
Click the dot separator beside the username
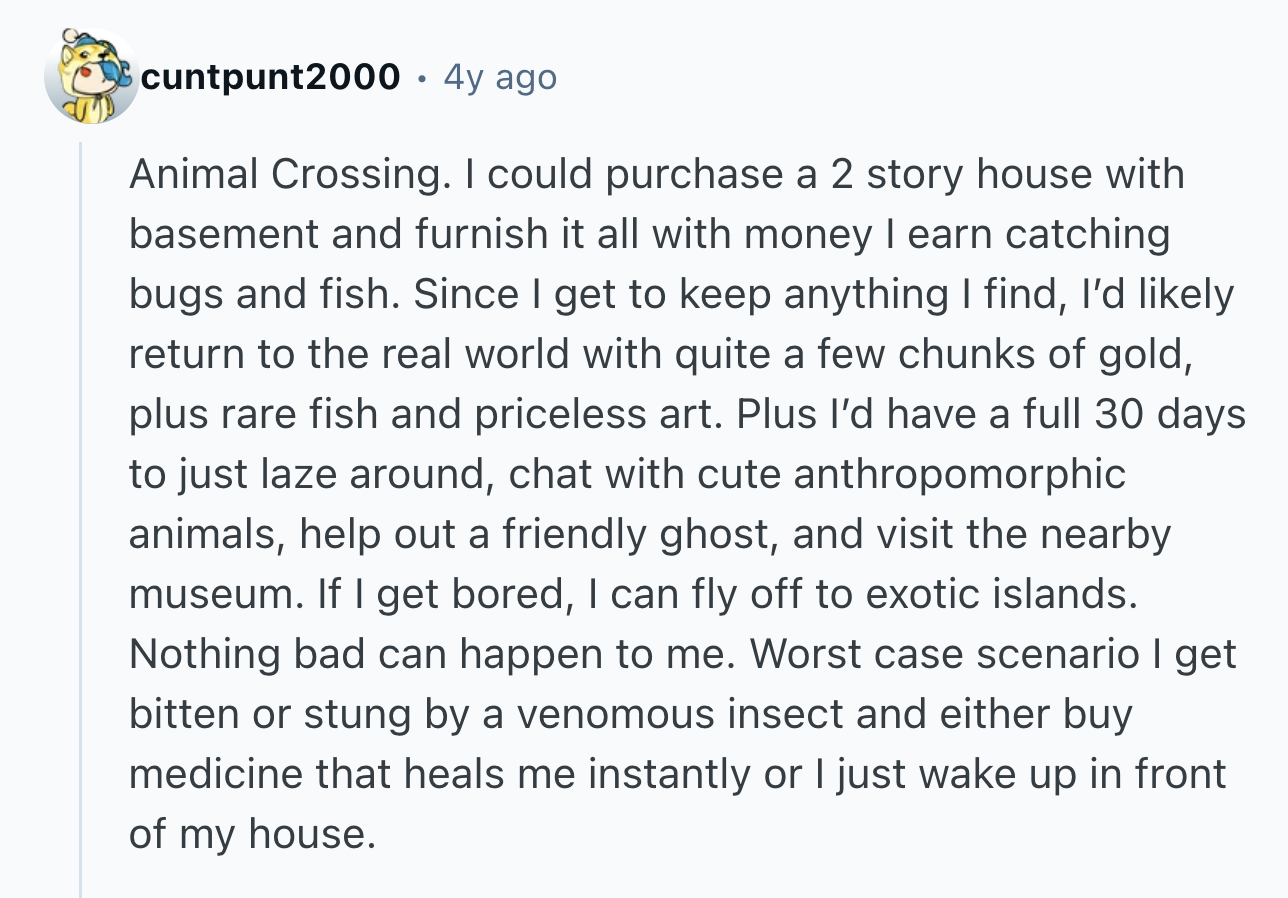[422, 78]
